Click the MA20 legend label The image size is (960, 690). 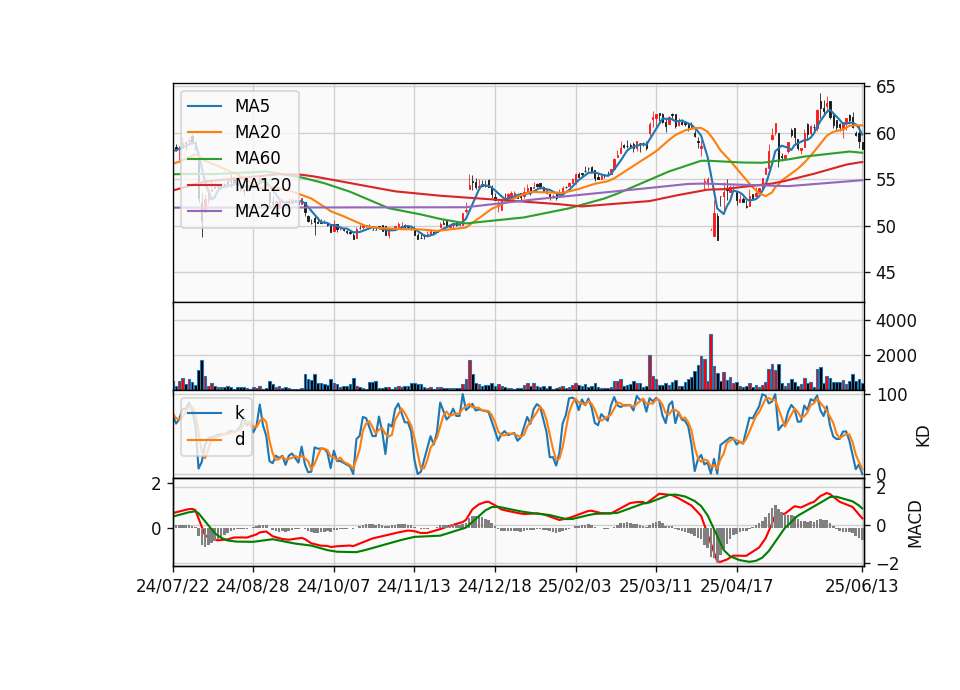[257, 132]
